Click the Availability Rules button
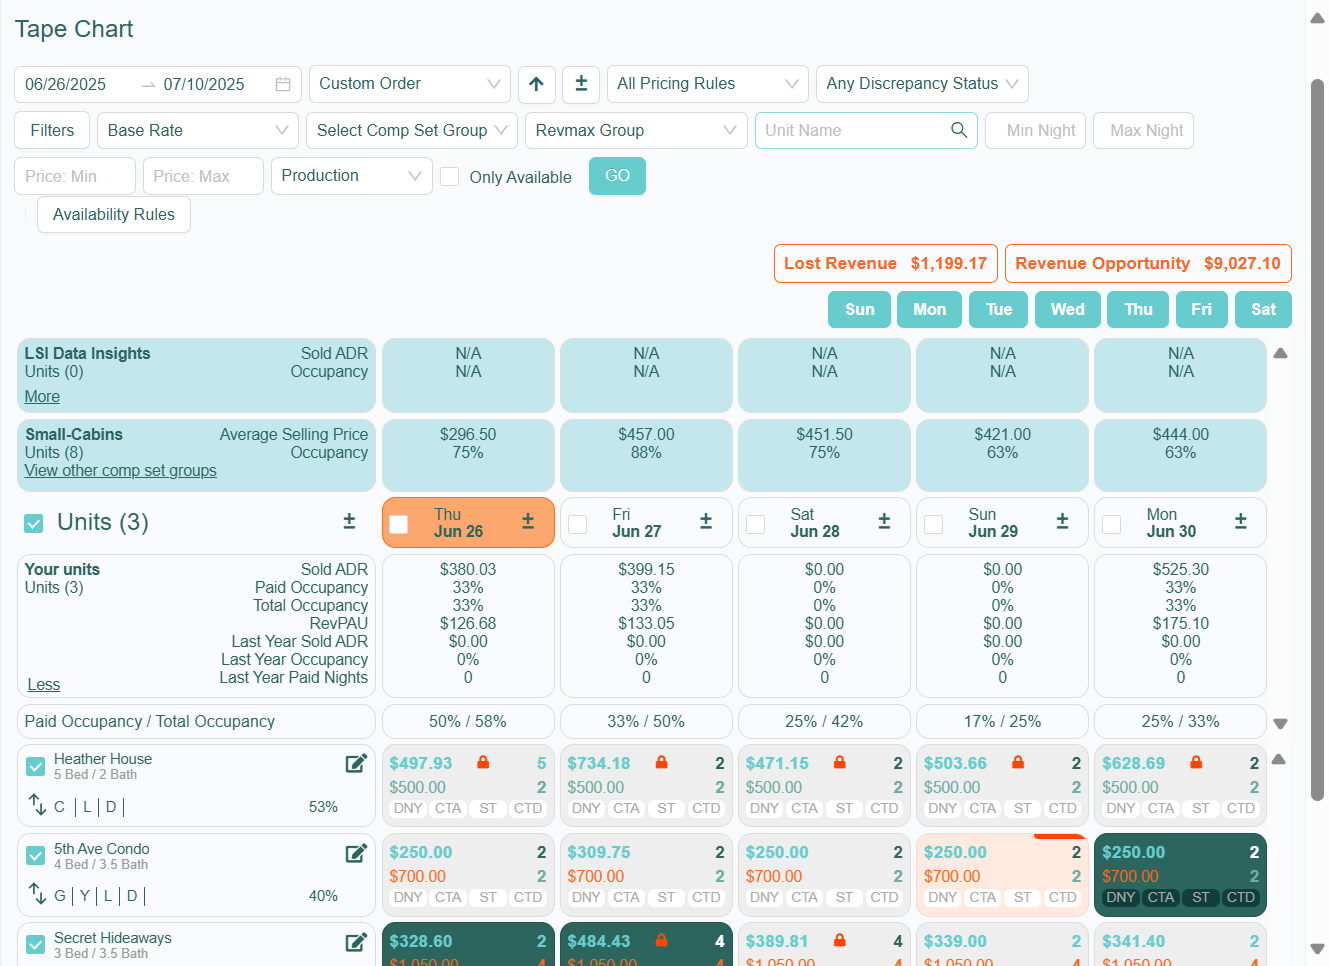The height and width of the screenshot is (966, 1329). [x=114, y=214]
